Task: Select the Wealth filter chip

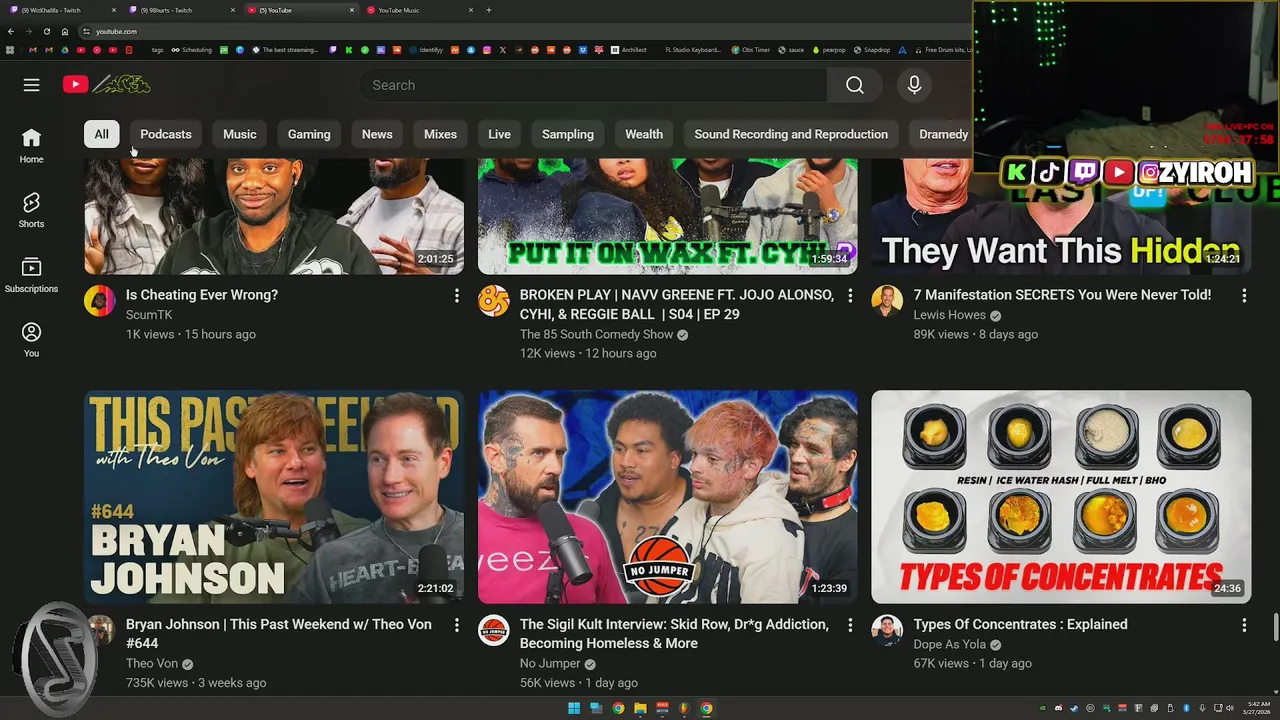Action: pos(644,134)
